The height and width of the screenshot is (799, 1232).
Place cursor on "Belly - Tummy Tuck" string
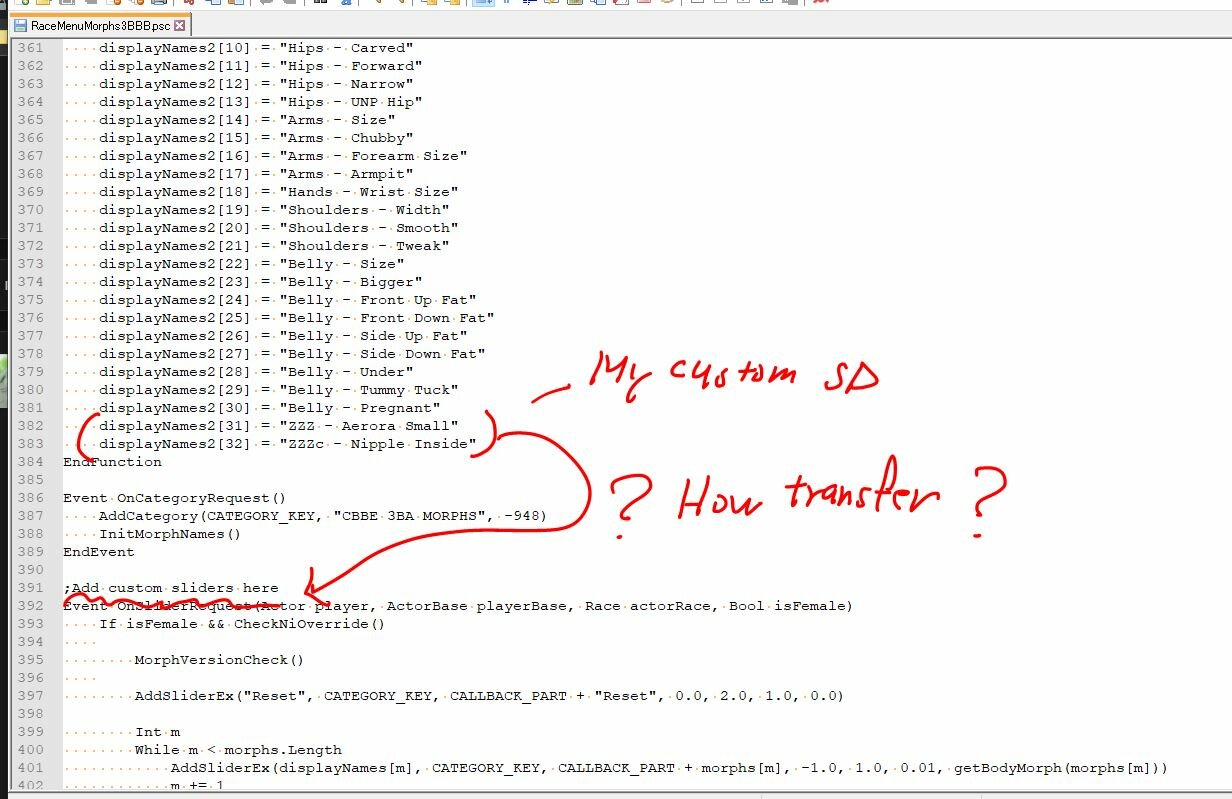pos(368,390)
